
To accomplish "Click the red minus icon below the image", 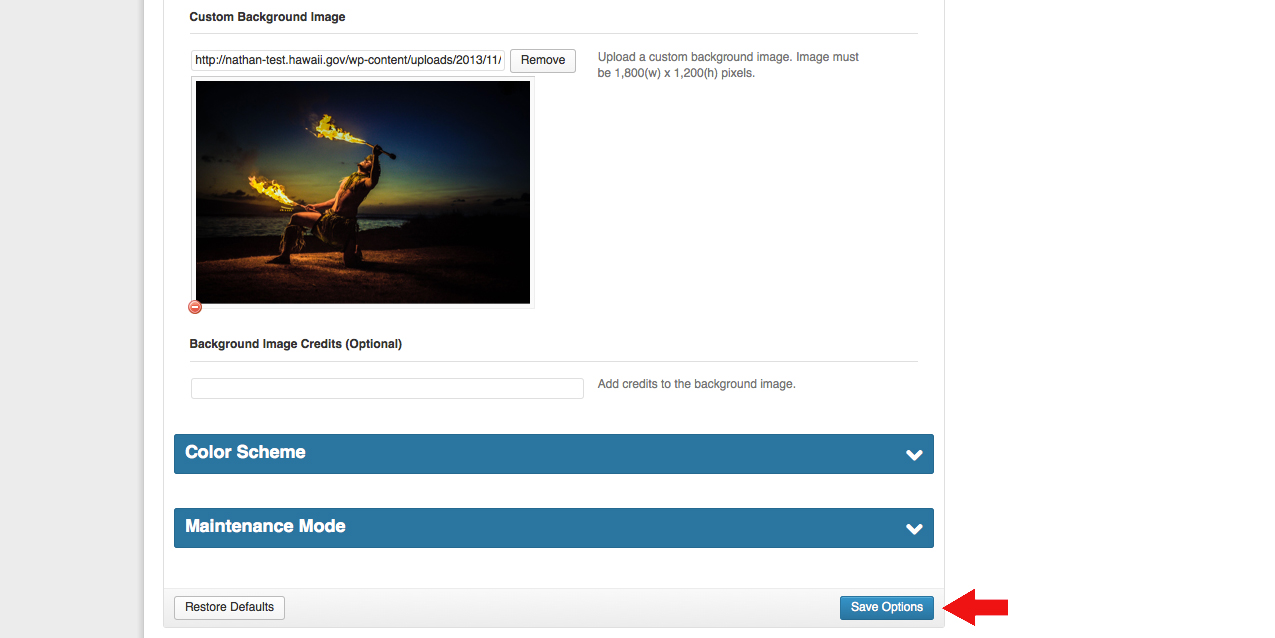I will coord(195,307).
